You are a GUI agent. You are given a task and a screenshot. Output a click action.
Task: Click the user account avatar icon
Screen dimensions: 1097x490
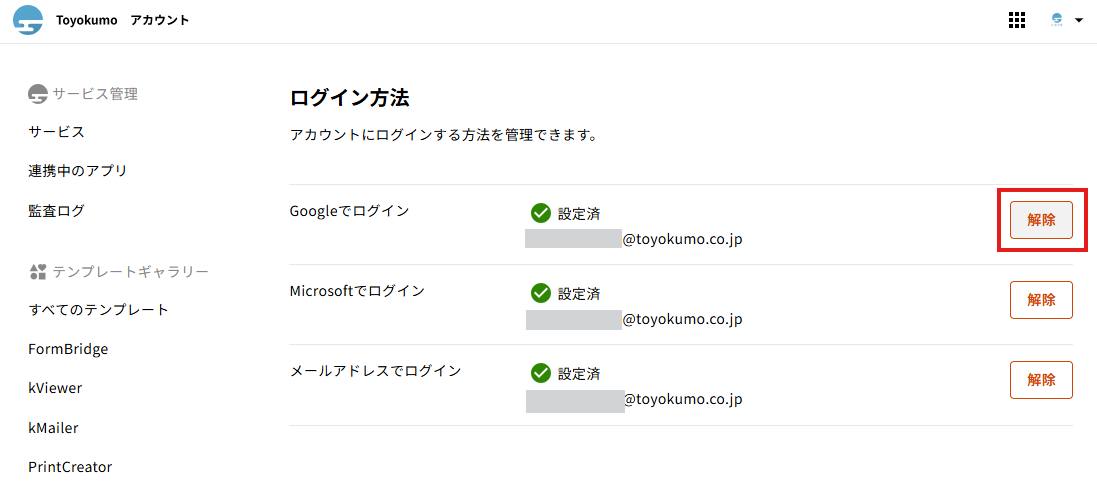coord(1057,20)
